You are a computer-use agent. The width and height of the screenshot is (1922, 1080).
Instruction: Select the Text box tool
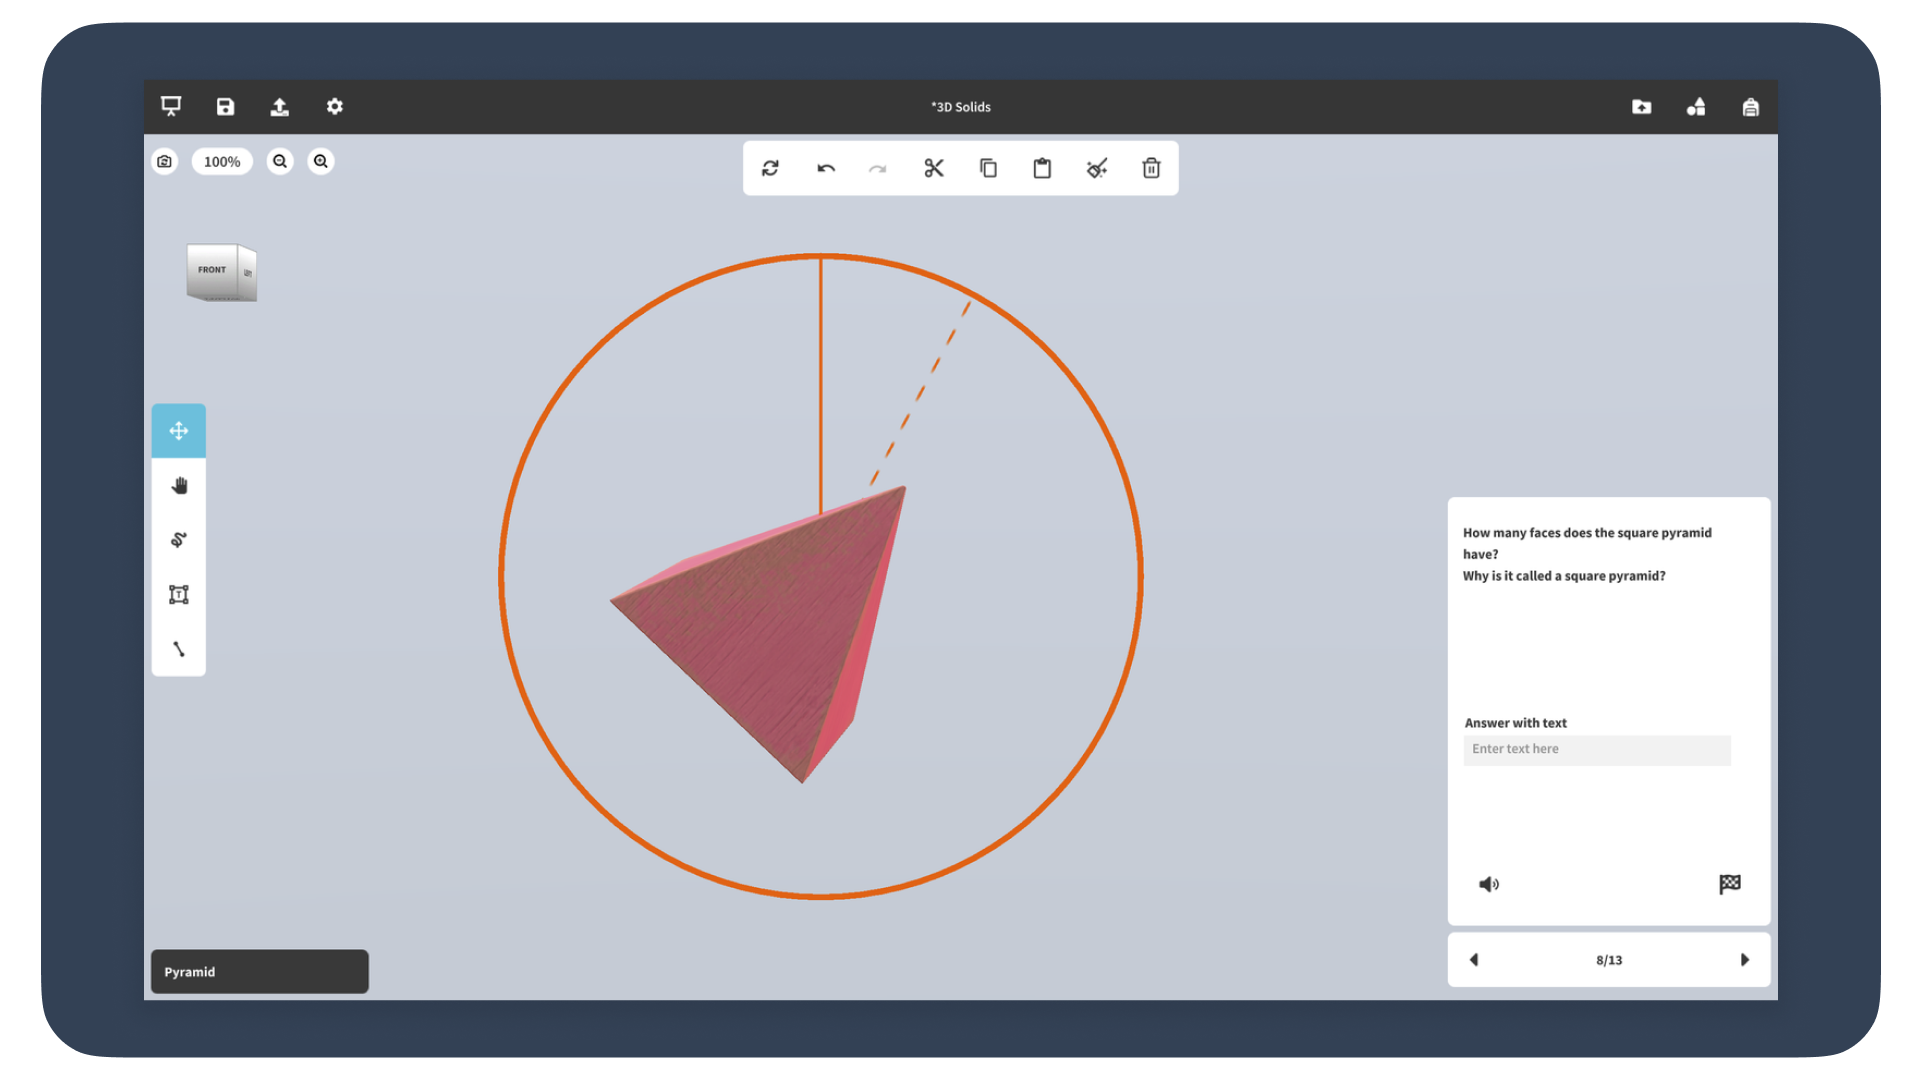pos(179,594)
